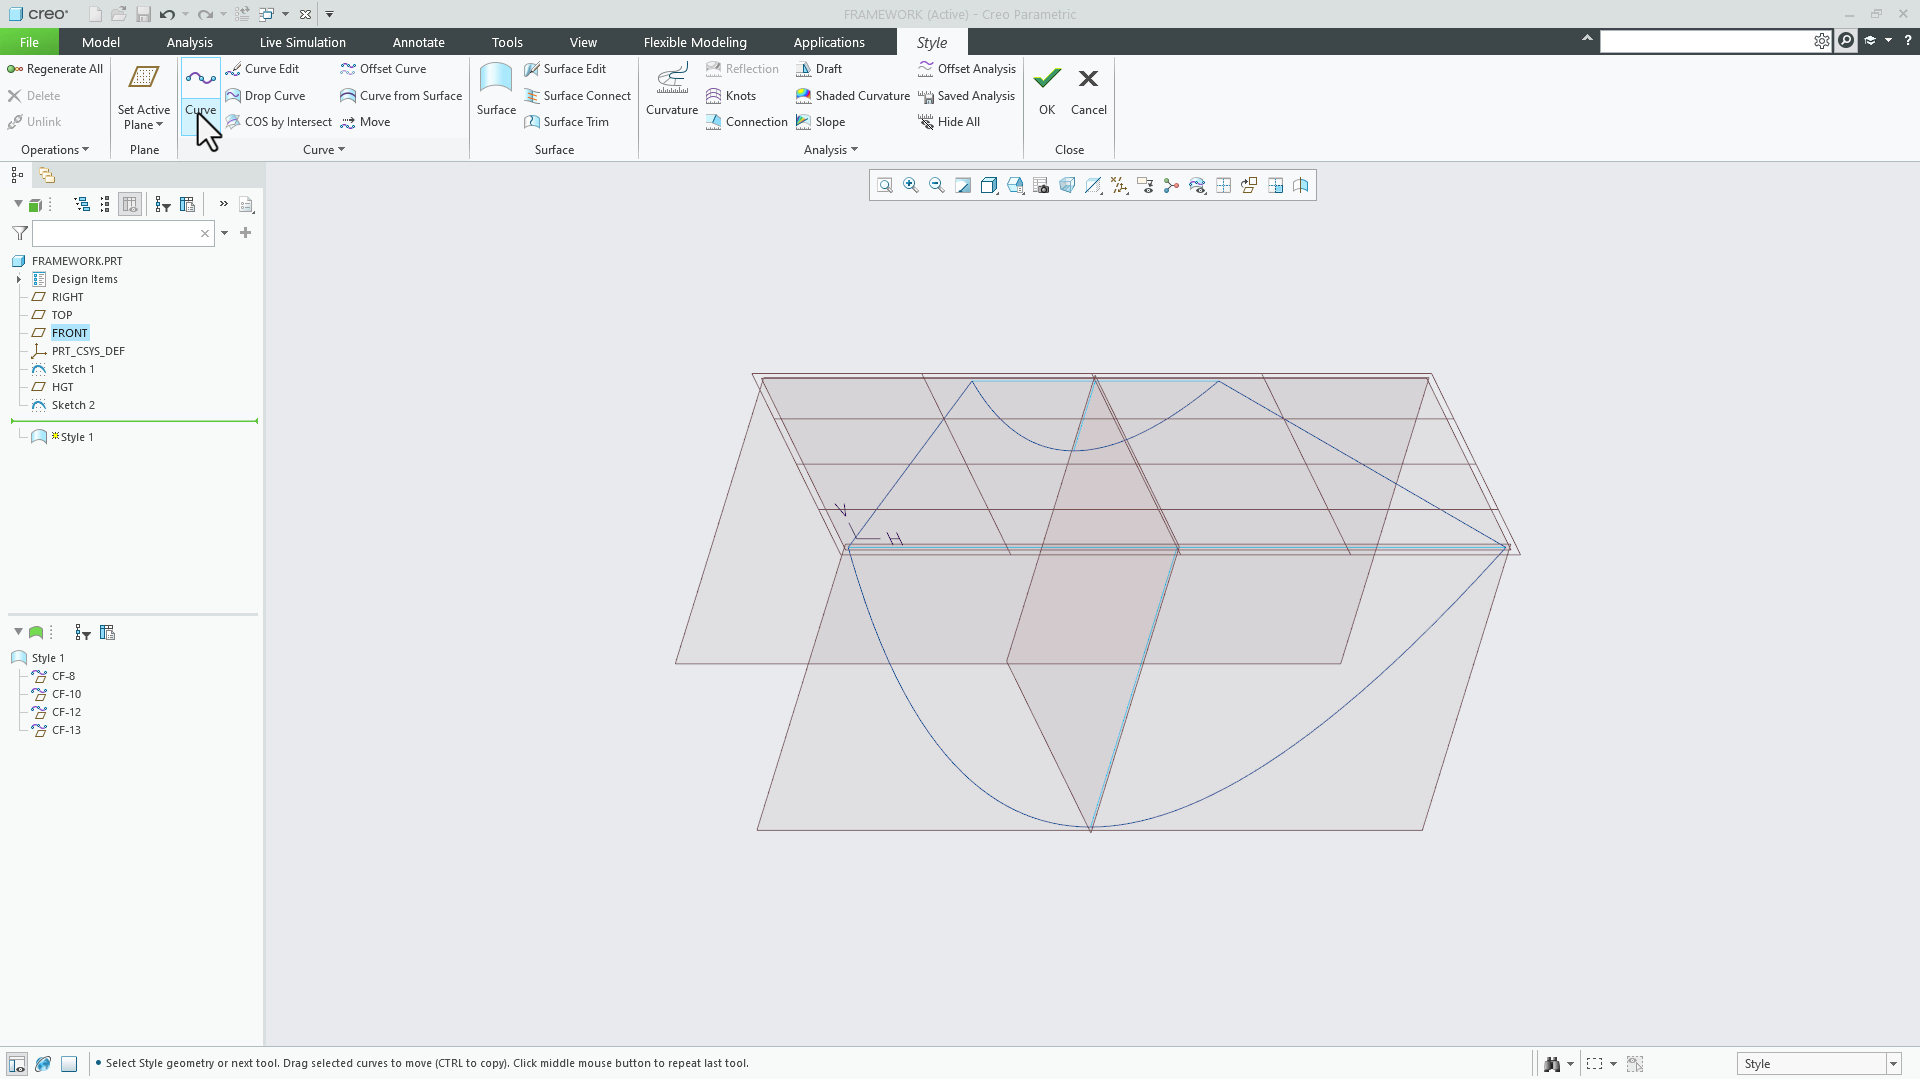Image resolution: width=1920 pixels, height=1080 pixels.
Task: Open Set Active Plane dropdown
Action: click(x=144, y=118)
